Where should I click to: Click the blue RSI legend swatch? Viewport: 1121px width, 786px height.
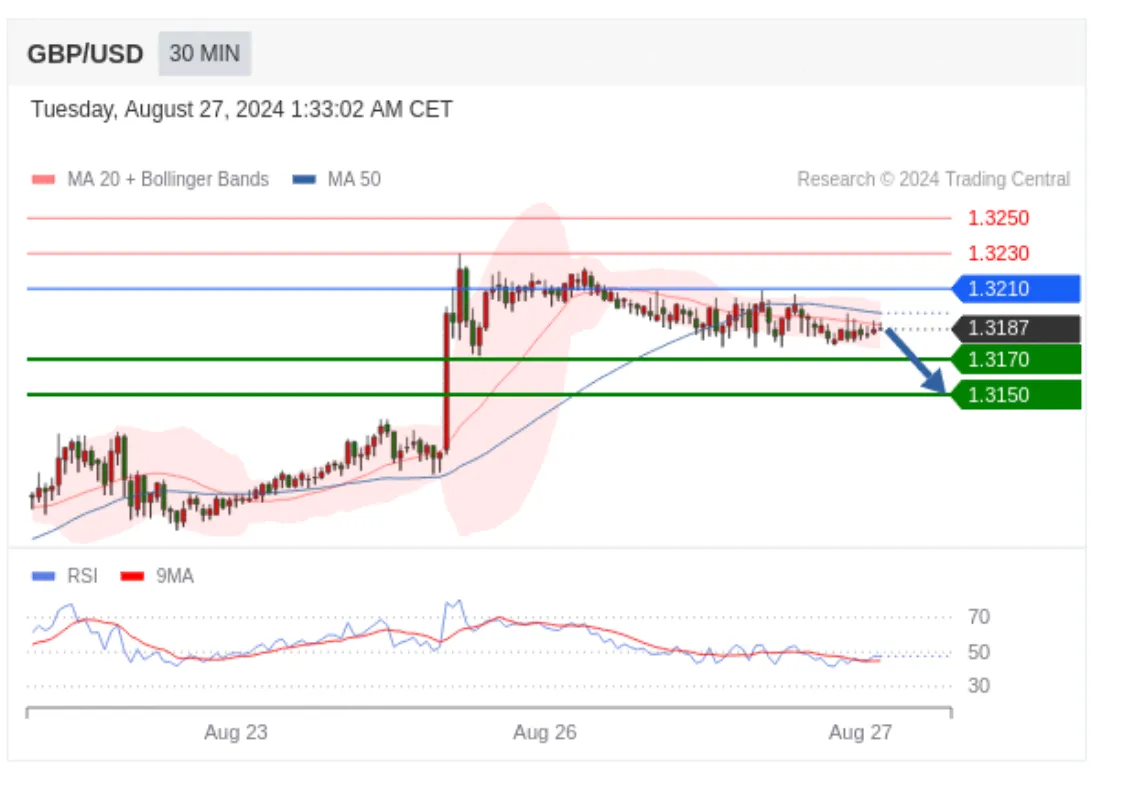point(44,576)
